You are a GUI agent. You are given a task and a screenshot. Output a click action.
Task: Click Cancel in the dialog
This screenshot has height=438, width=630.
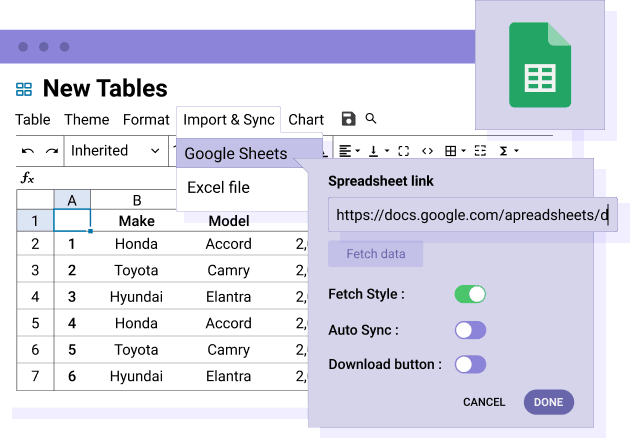point(484,402)
